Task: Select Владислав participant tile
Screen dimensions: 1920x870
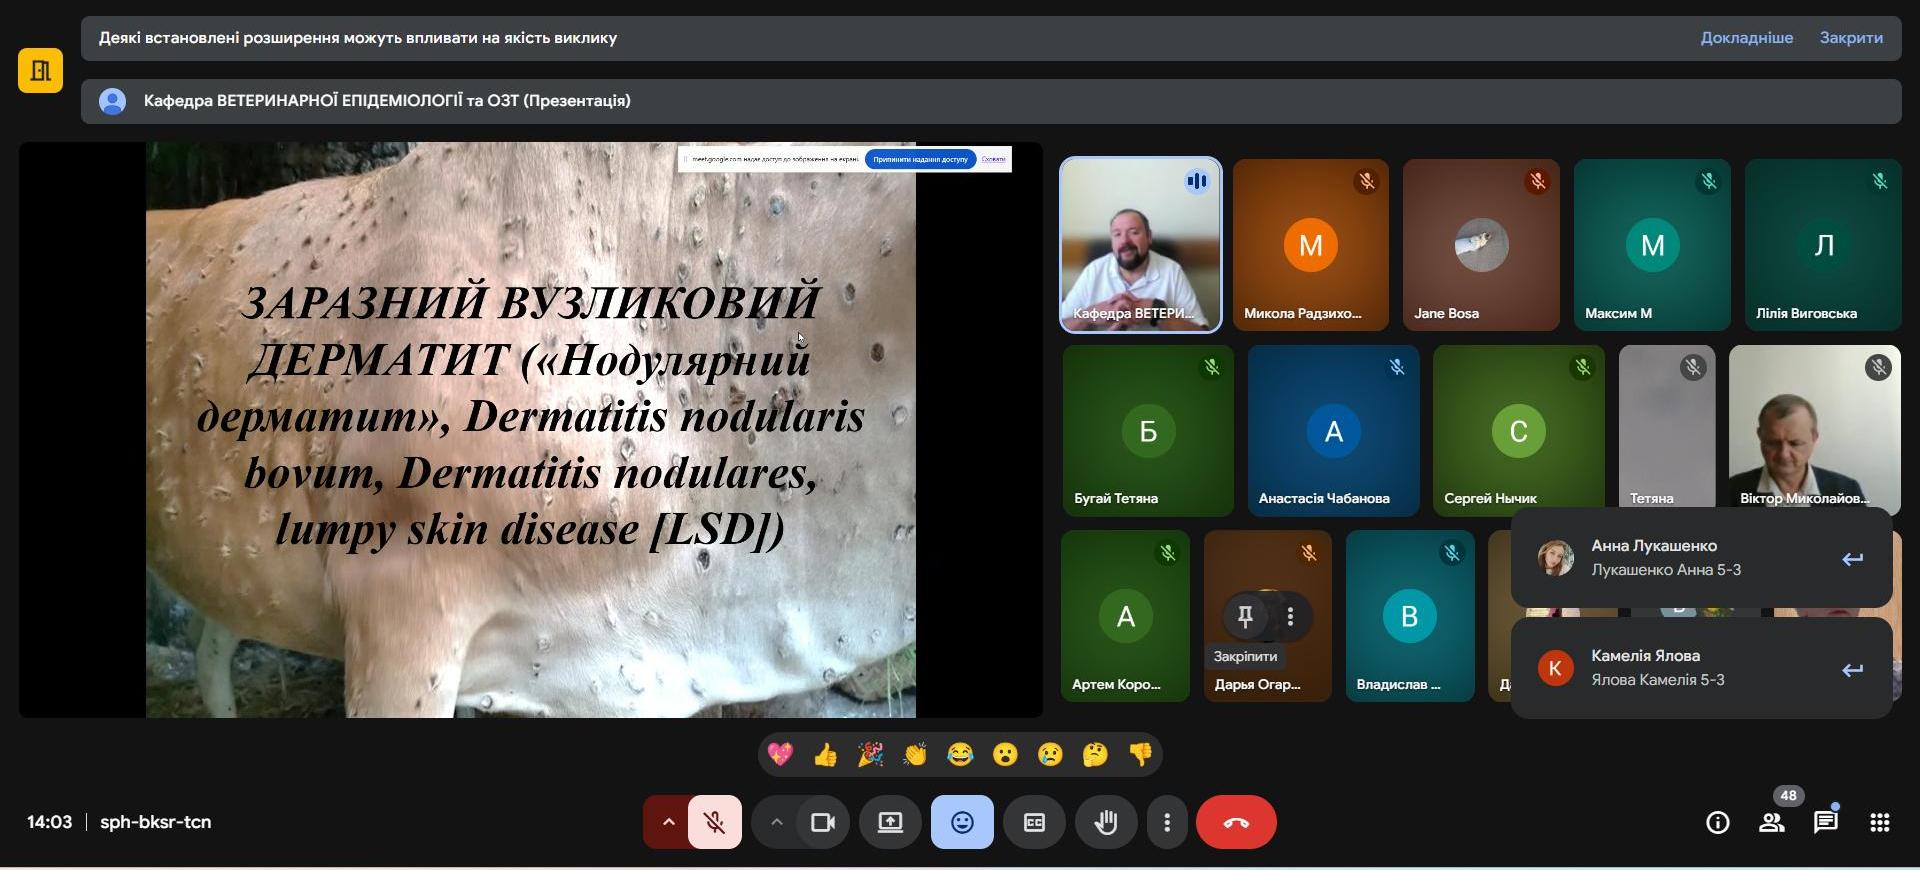Action: point(1409,616)
